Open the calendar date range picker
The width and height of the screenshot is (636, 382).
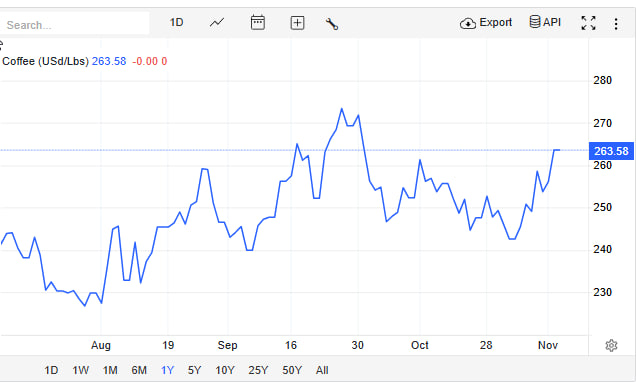pos(258,23)
